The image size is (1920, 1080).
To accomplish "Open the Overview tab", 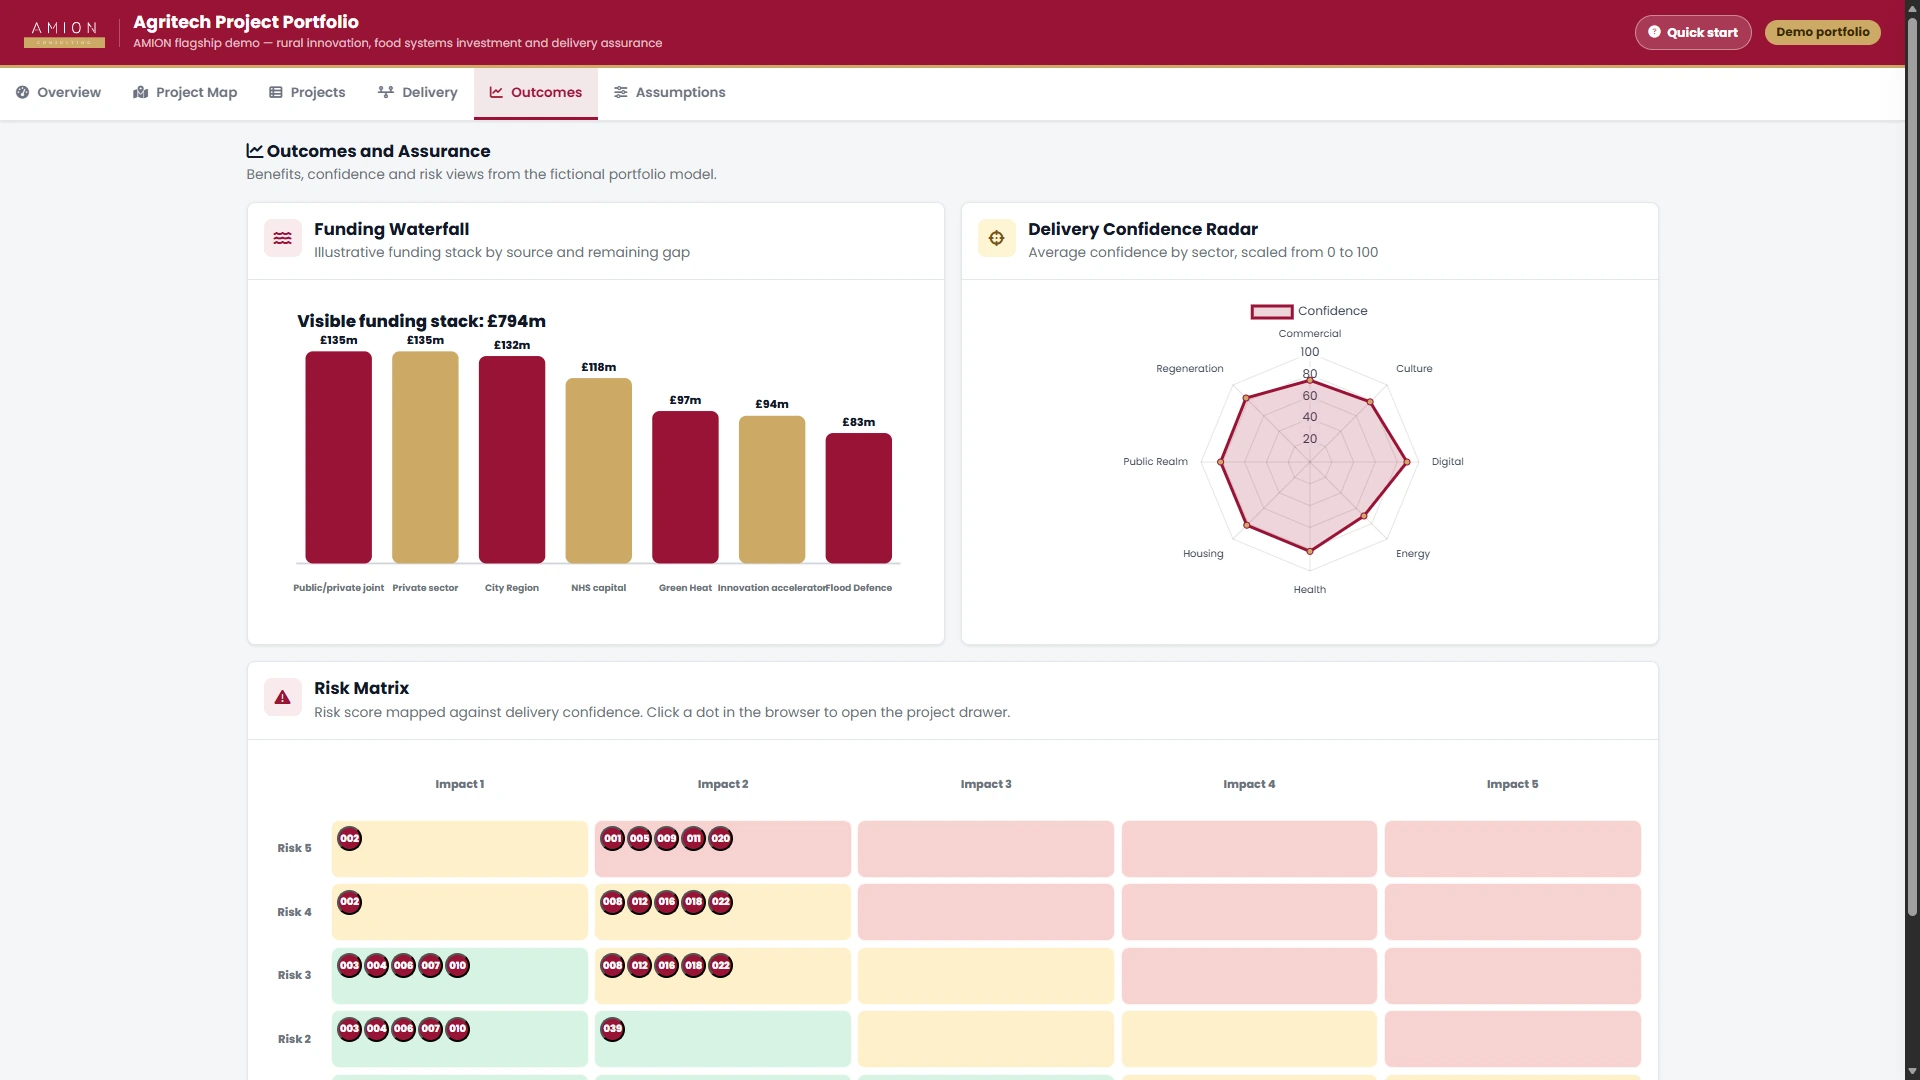I will click(x=58, y=92).
